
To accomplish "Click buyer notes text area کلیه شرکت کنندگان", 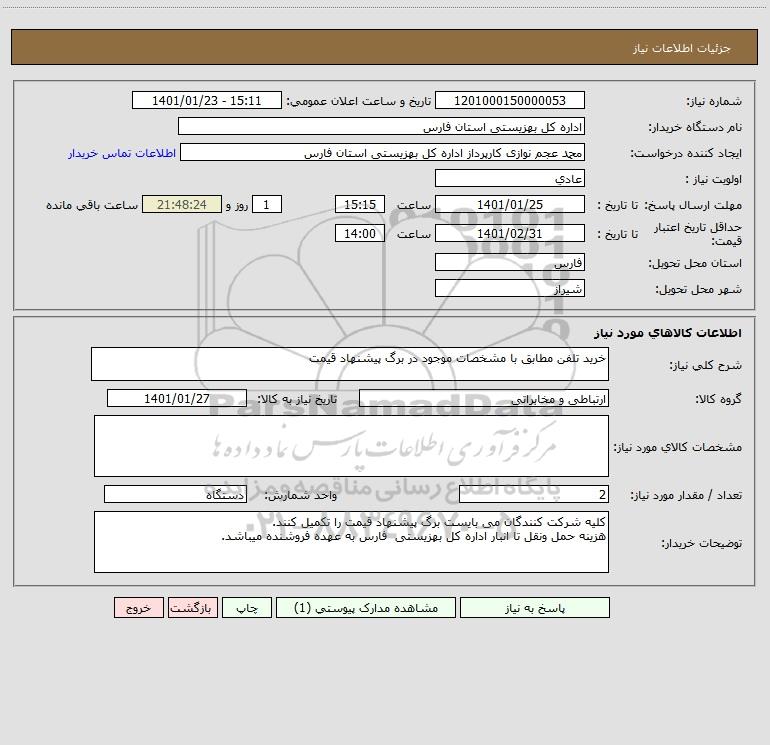I will [351, 542].
